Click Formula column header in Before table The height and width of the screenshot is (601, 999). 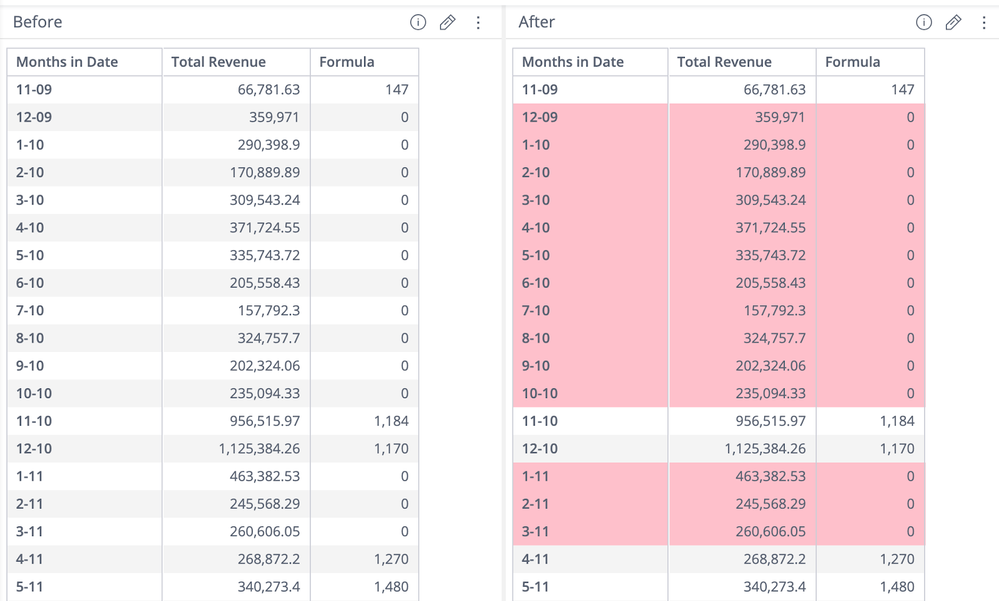click(347, 62)
